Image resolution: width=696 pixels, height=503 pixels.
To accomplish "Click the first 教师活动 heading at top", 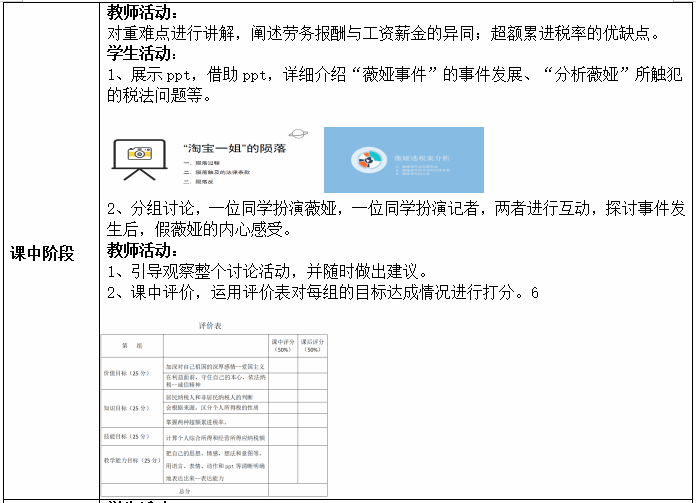I will 143,13.
